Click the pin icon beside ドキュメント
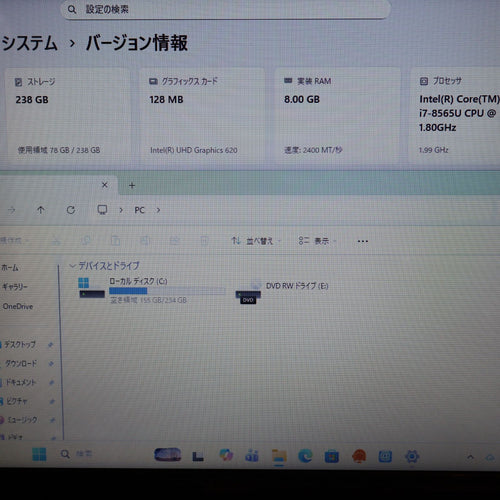 coord(51,383)
